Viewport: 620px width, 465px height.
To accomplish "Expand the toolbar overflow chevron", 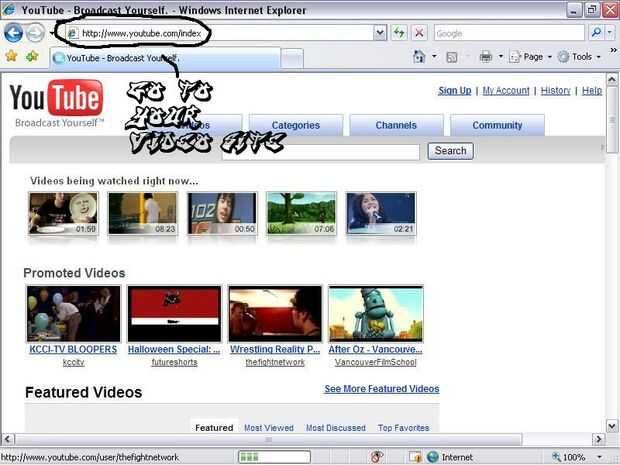I will [613, 50].
